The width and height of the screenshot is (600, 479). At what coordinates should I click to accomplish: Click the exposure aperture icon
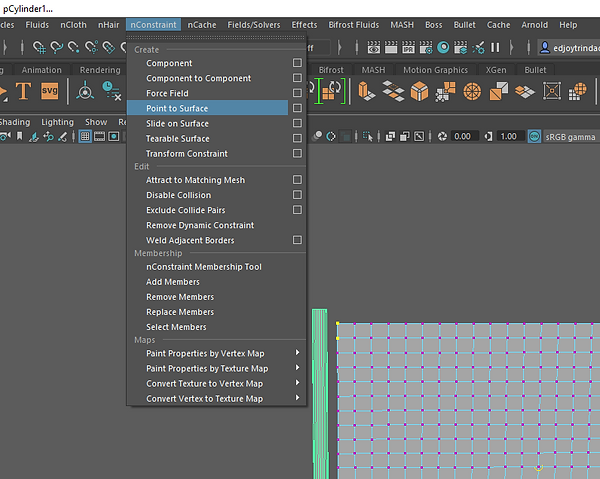(442, 136)
